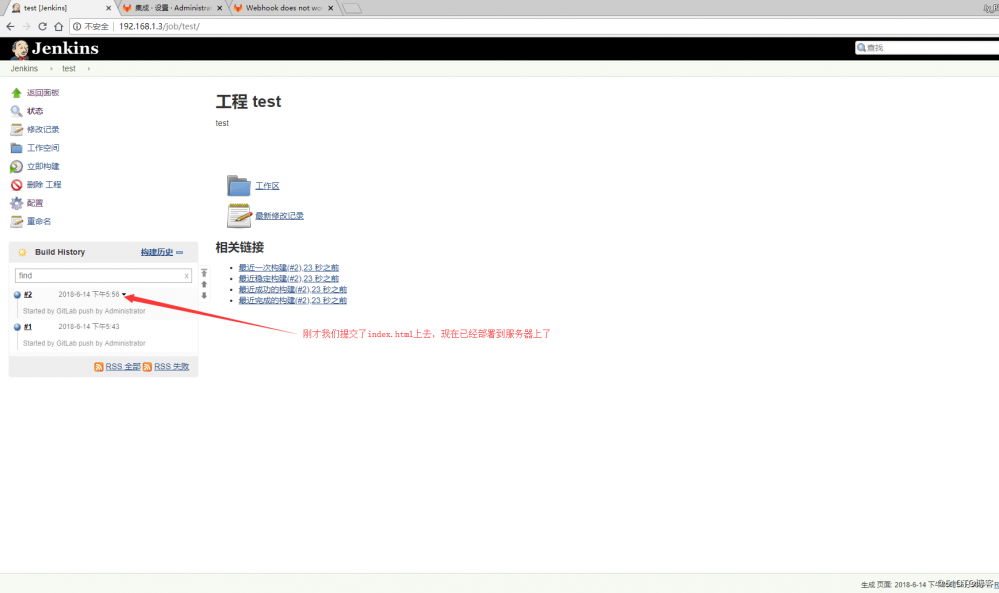Collapse Build History using the minus toggle
Screen dimensions: 999x593
[180, 253]
